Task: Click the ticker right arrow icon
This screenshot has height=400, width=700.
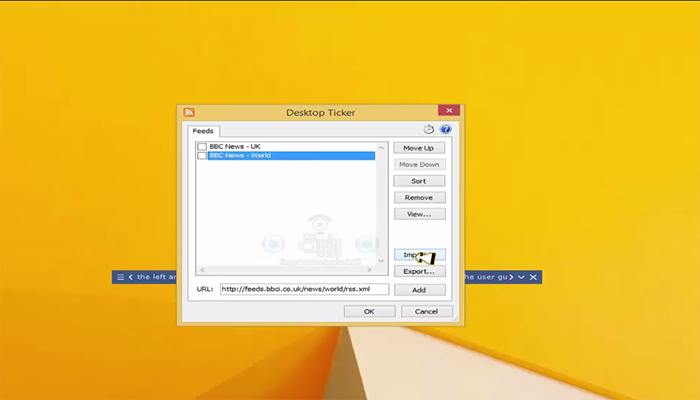Action: tap(512, 277)
